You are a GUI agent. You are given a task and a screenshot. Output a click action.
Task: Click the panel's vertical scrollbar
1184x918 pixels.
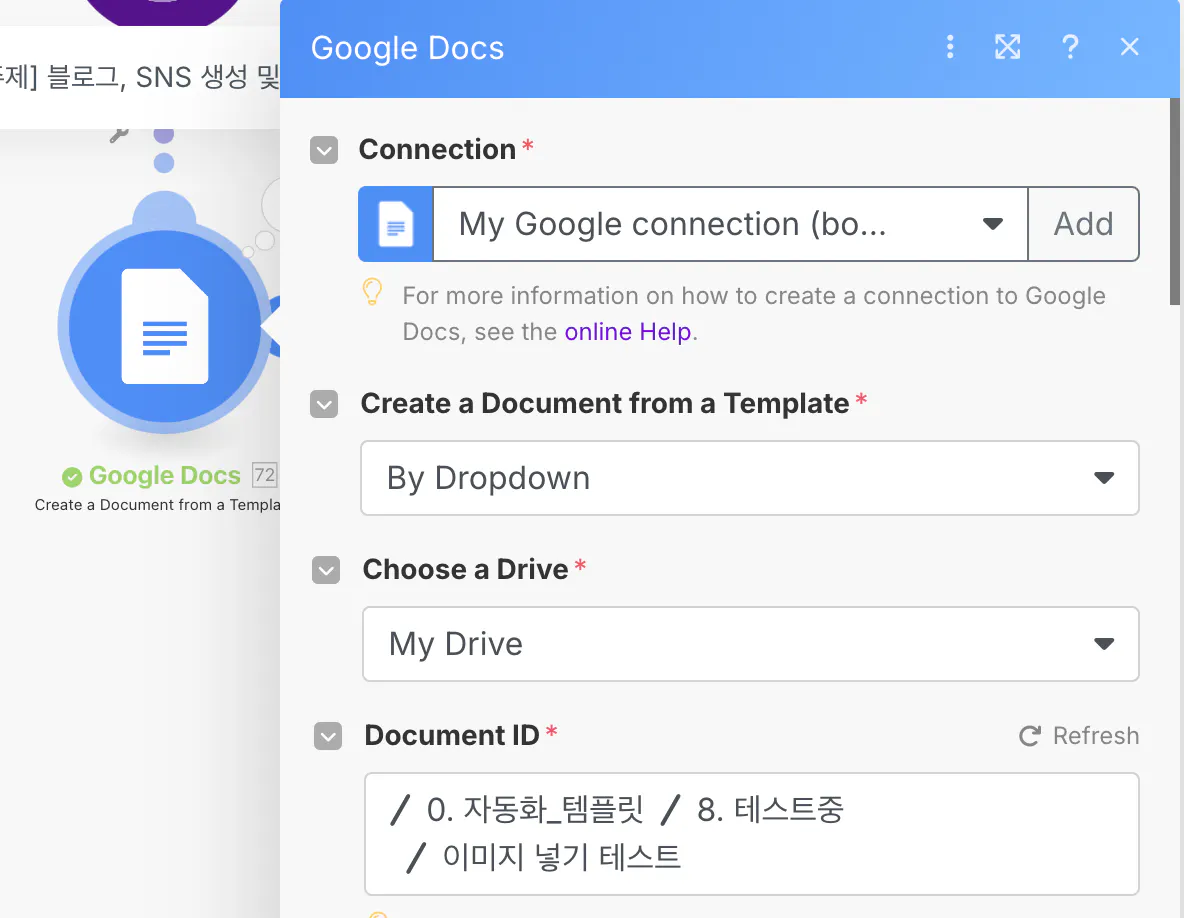(x=1174, y=202)
